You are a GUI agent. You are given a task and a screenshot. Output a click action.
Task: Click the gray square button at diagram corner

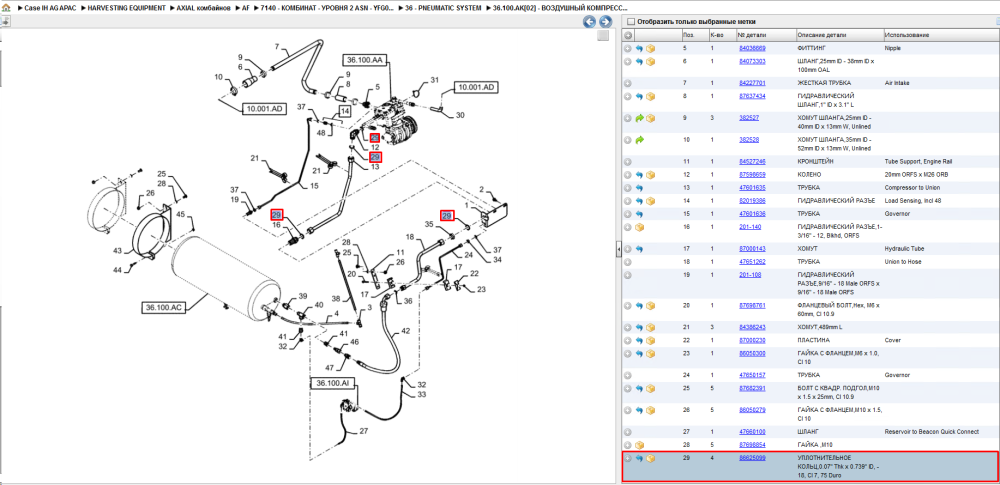[603, 36]
